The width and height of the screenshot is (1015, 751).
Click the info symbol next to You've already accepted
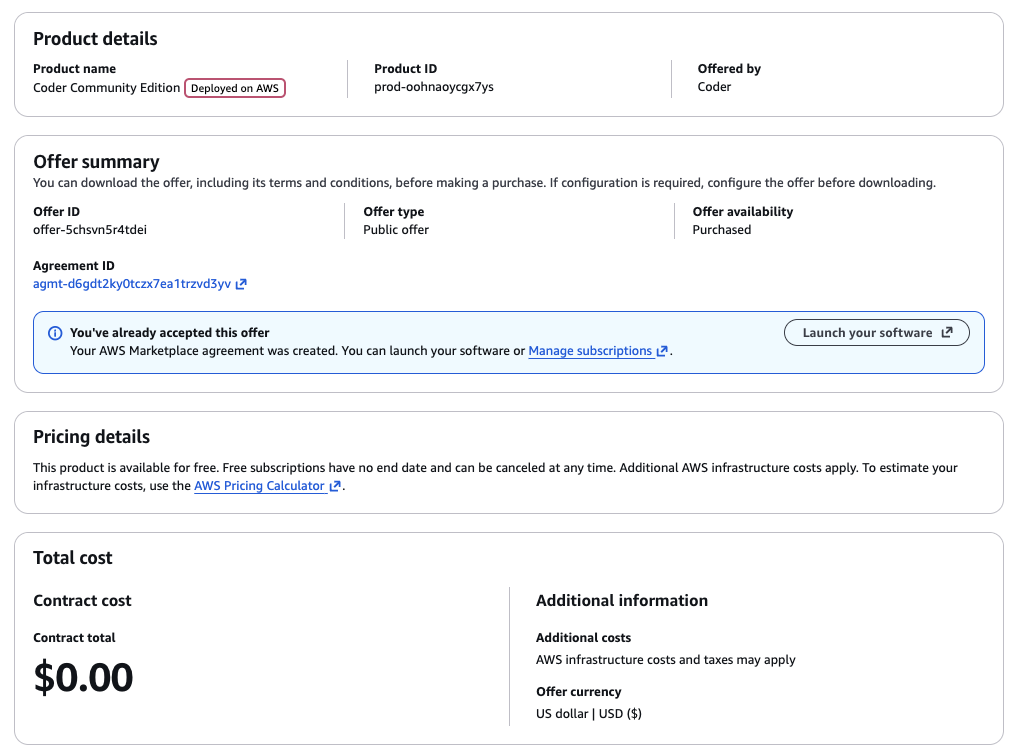pos(53,331)
